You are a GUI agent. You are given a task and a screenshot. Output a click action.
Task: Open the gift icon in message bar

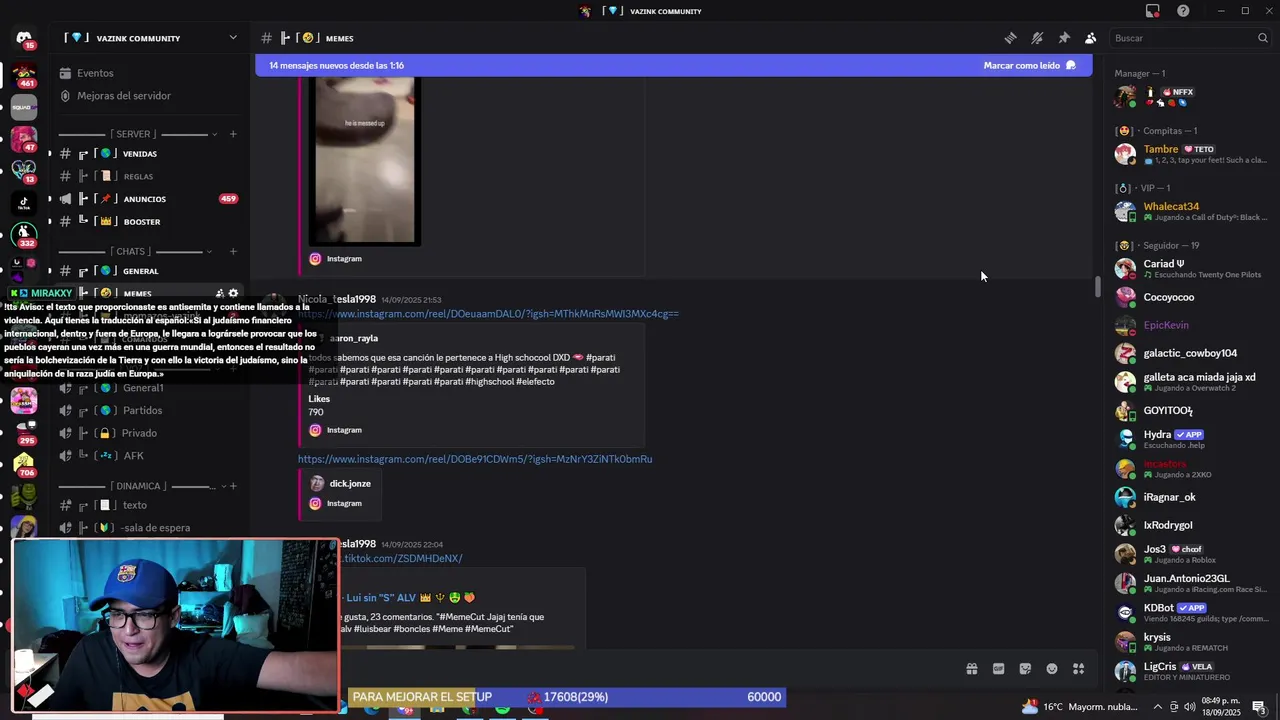point(971,669)
